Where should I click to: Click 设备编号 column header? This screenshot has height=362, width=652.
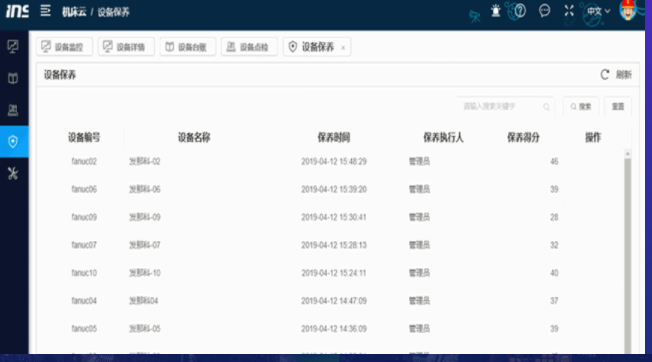click(84, 138)
